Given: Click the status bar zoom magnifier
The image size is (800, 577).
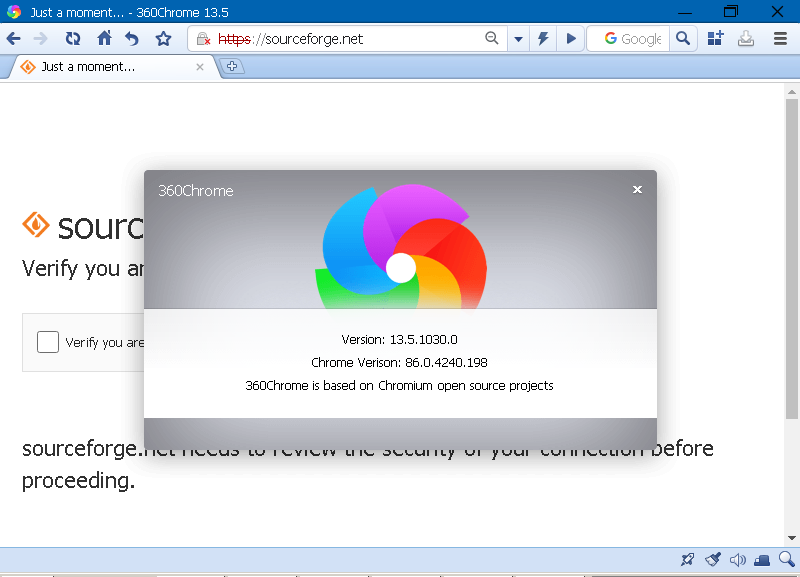Looking at the screenshot, I should tap(787, 559).
